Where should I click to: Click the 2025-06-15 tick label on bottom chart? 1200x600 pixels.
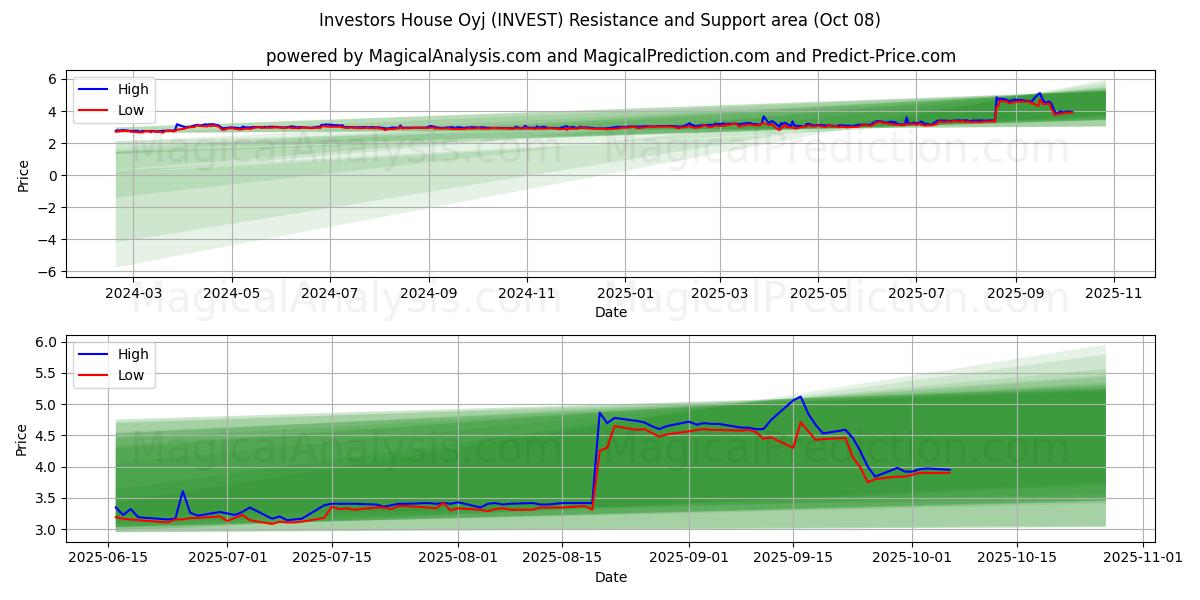[108, 558]
